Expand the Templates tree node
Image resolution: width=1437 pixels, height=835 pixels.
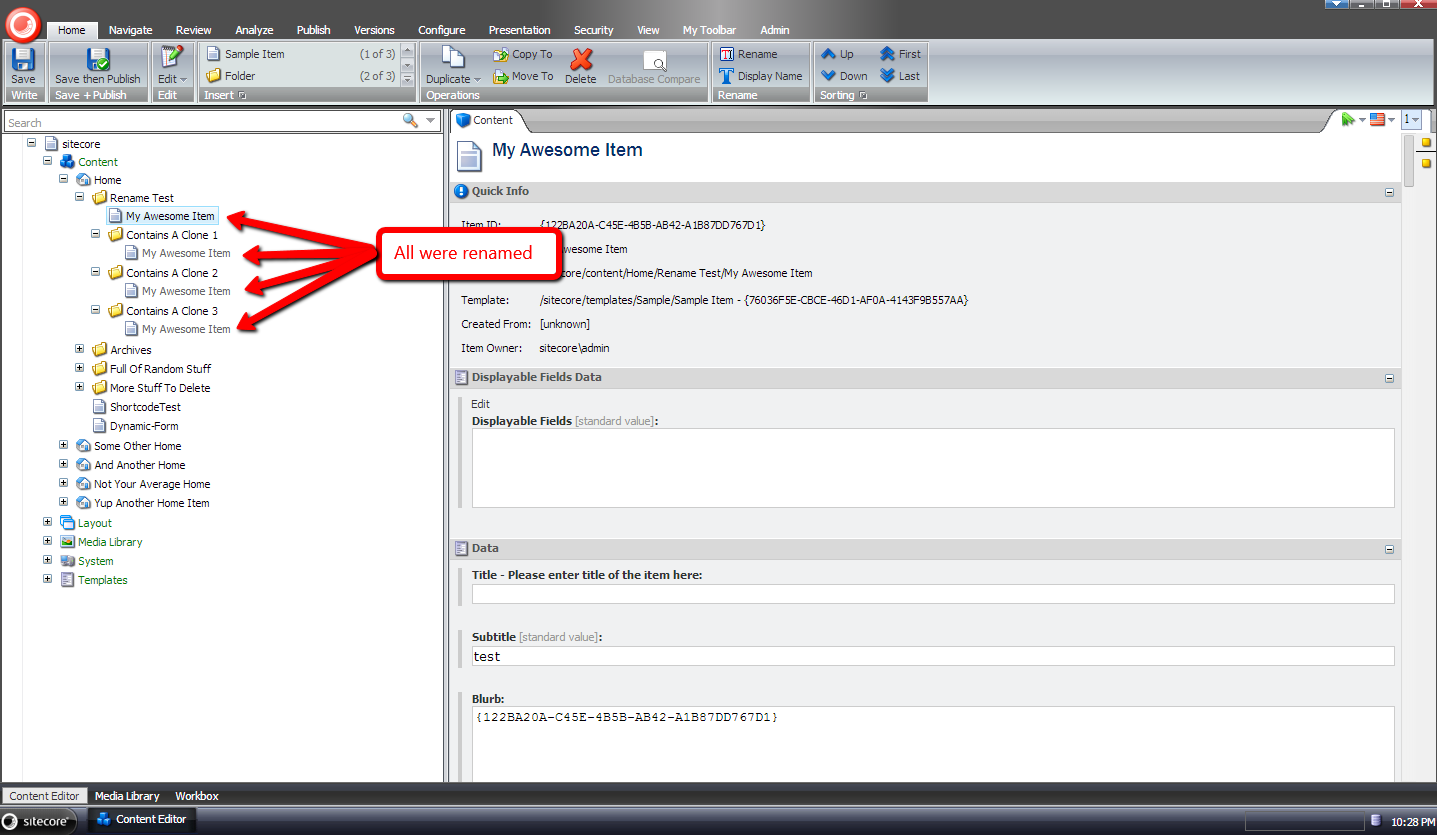(x=47, y=580)
